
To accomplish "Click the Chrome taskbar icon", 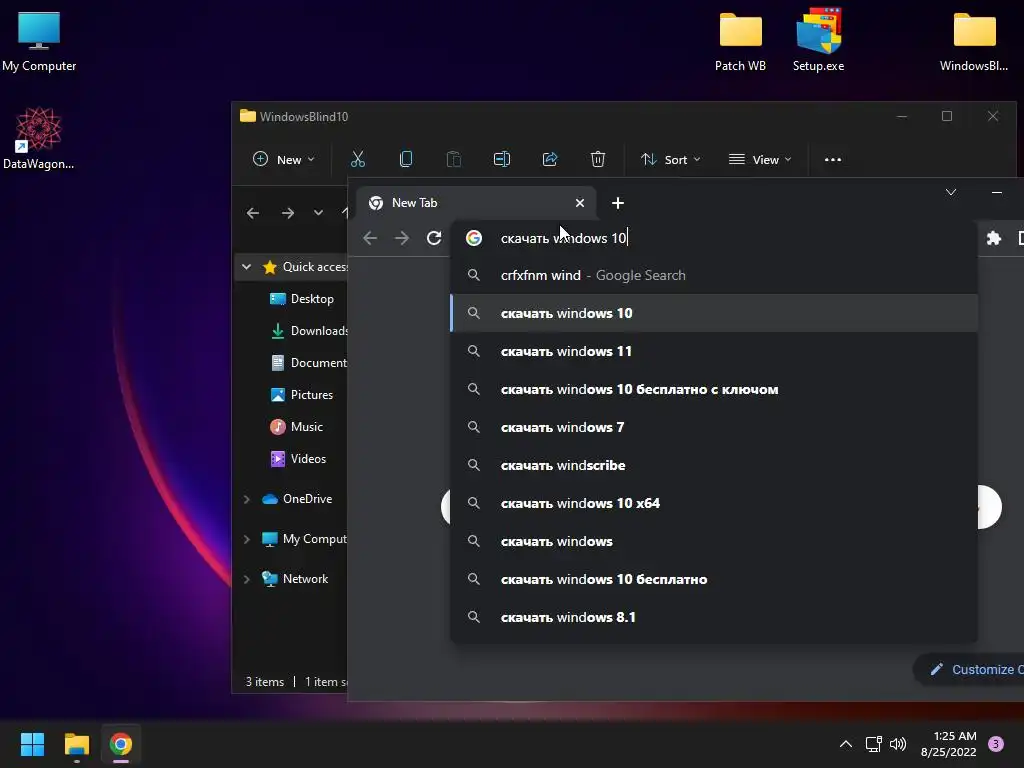I will 121,744.
